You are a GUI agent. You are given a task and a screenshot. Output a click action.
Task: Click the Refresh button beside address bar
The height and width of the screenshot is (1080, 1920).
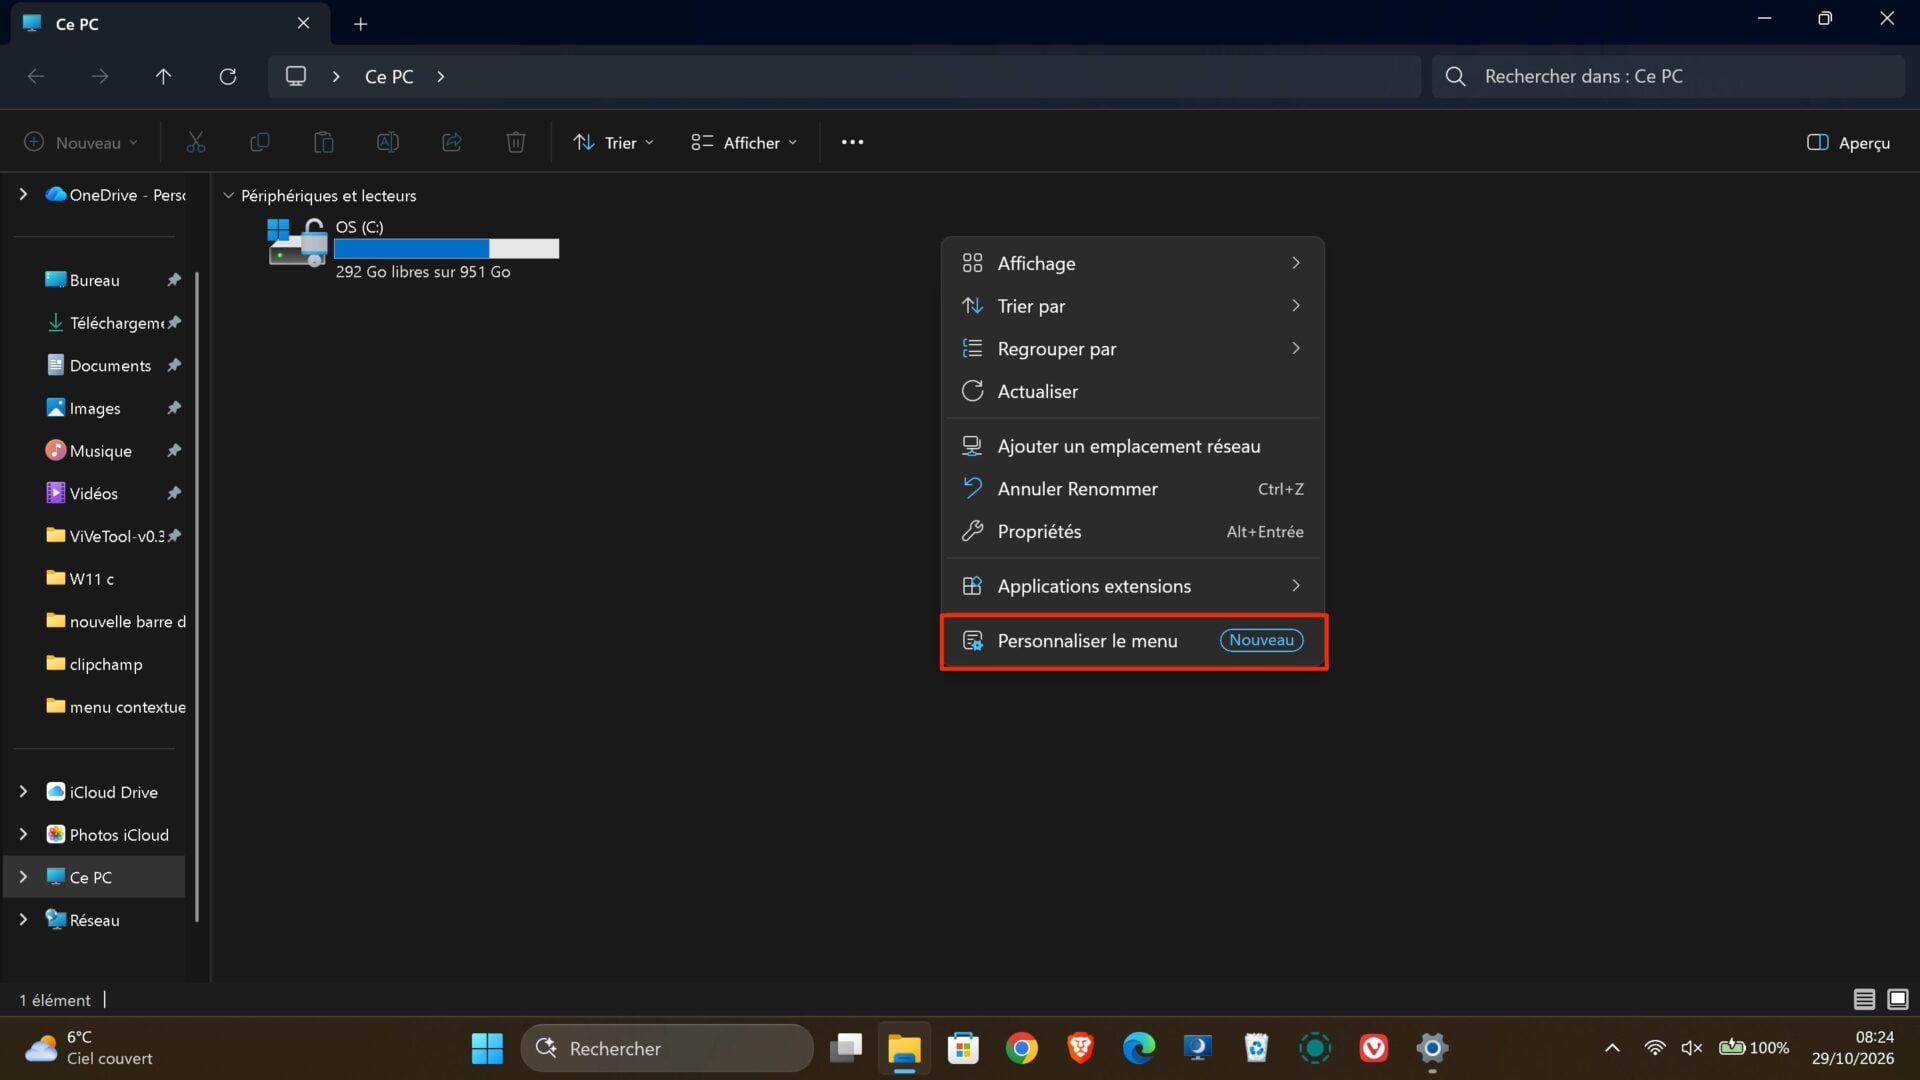point(228,76)
